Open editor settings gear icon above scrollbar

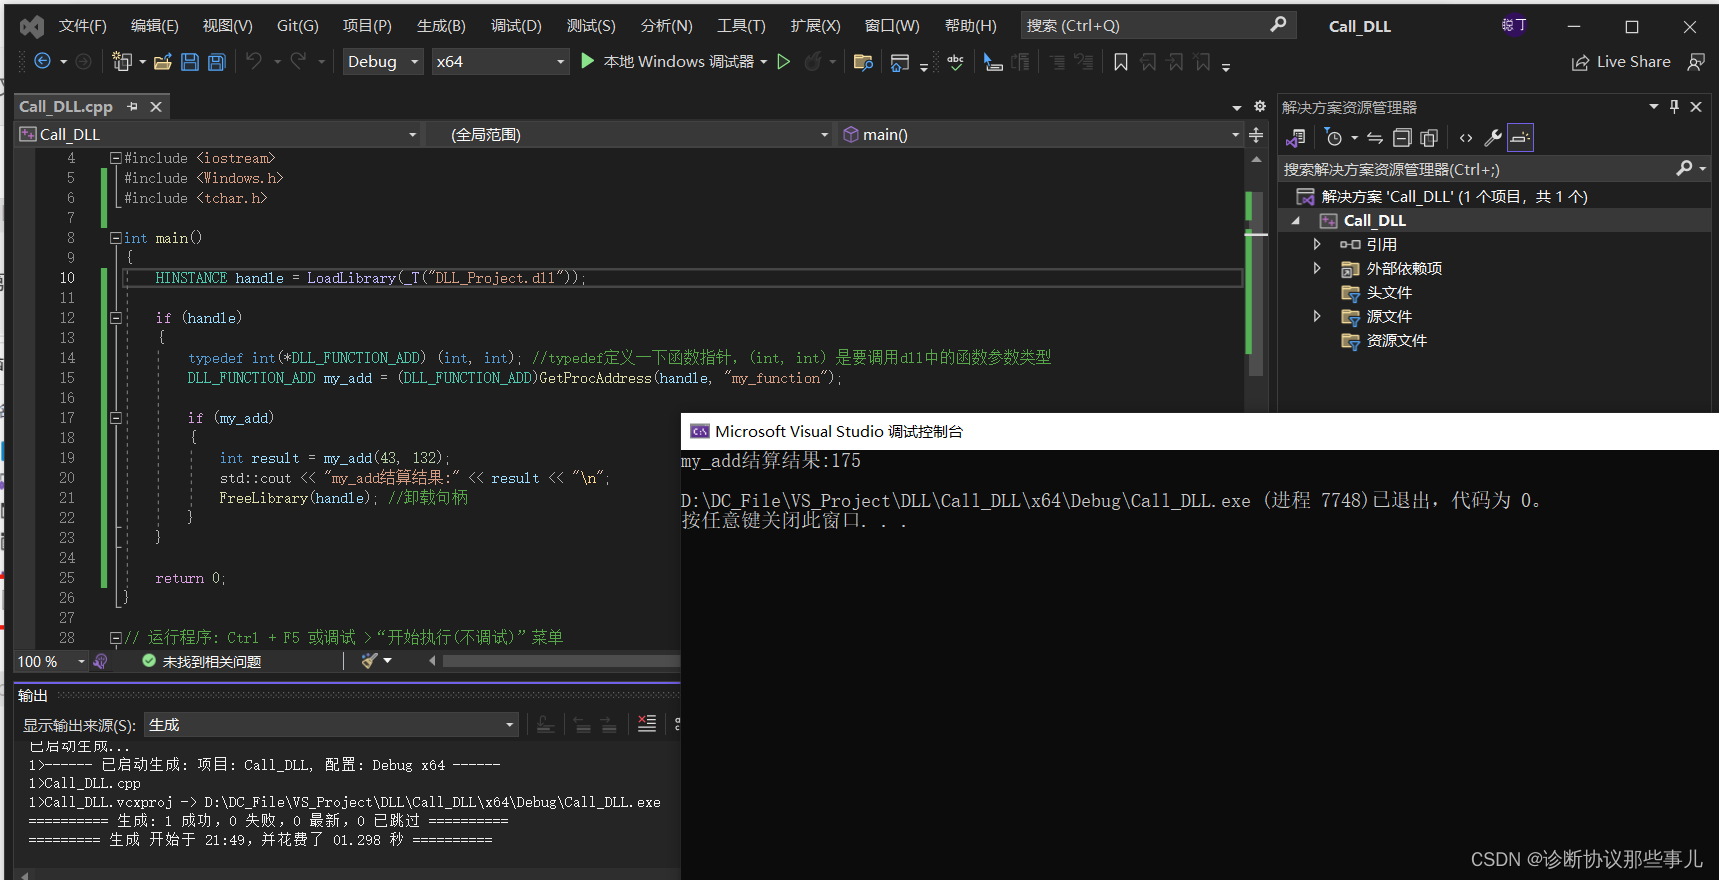coord(1260,106)
